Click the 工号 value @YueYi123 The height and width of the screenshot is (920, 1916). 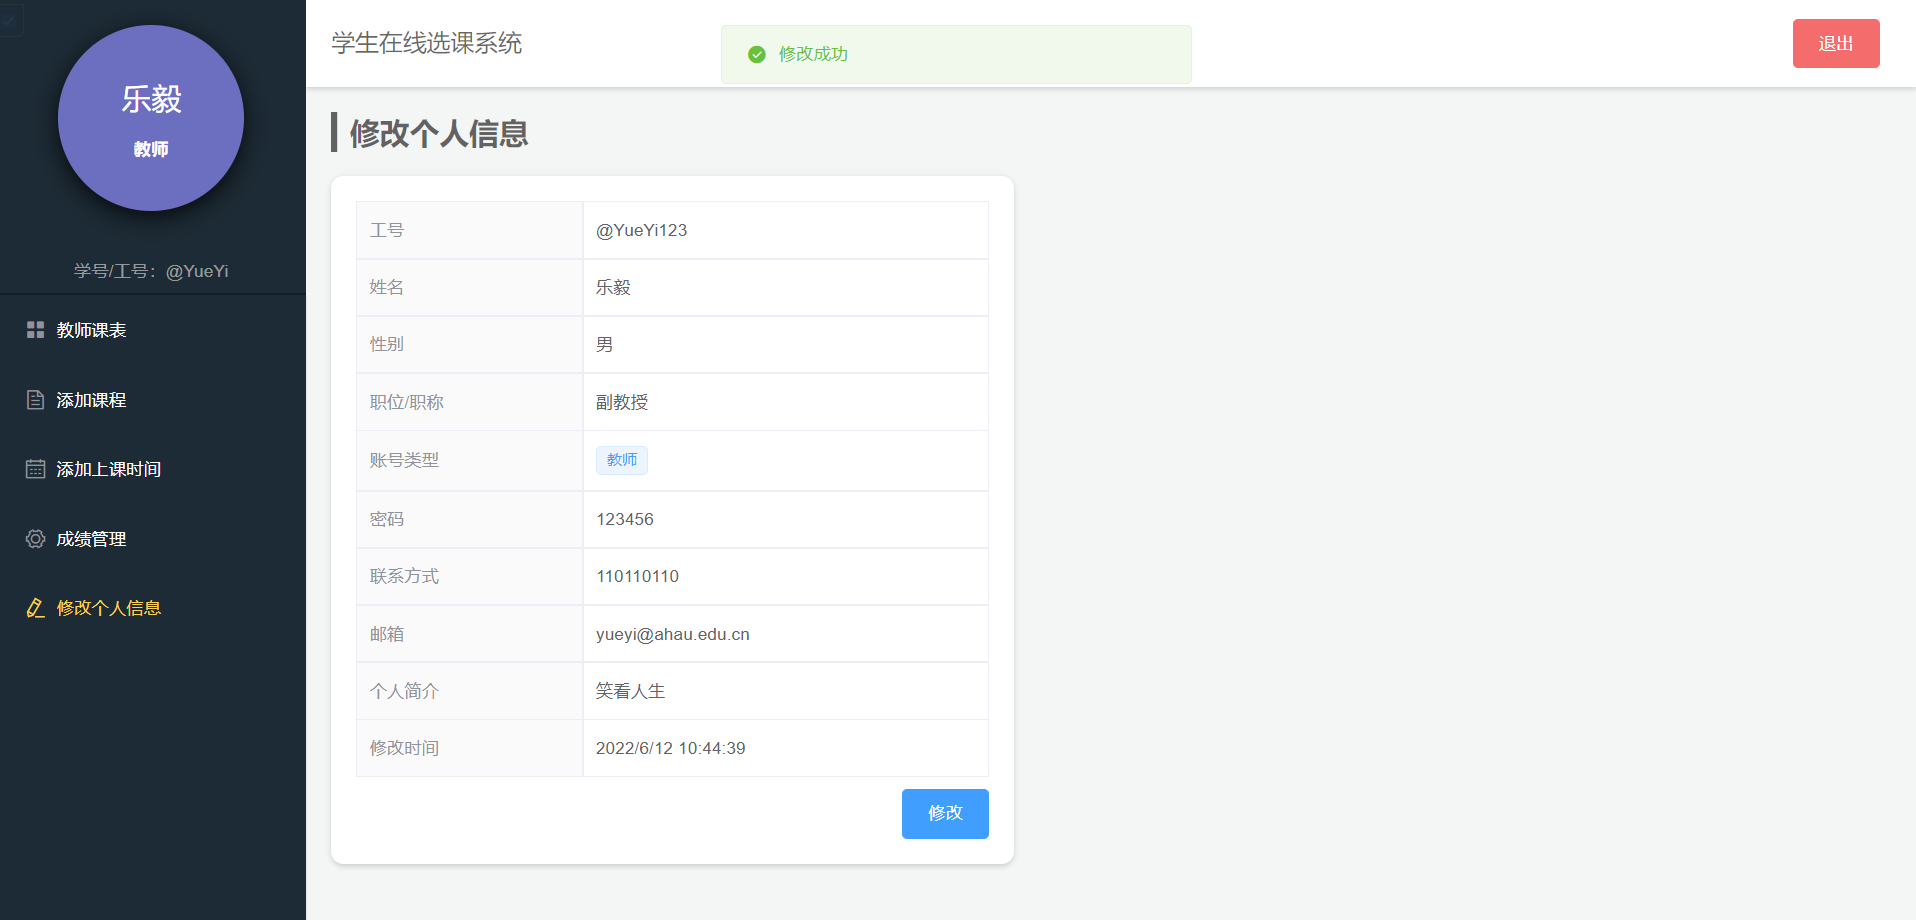click(642, 230)
